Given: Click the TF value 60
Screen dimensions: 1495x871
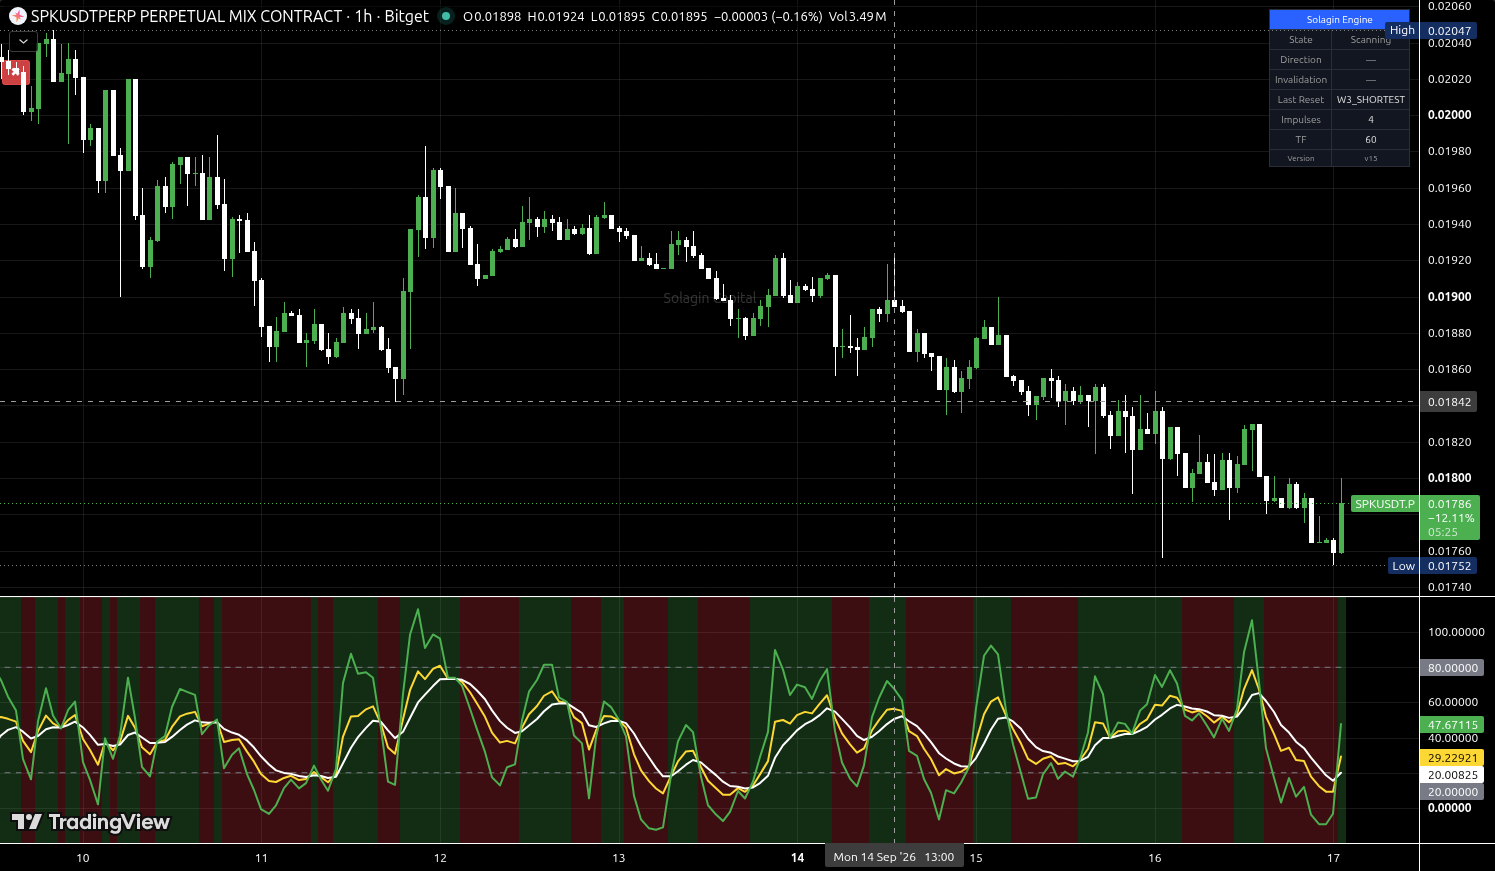Looking at the screenshot, I should pyautogui.click(x=1370, y=140).
